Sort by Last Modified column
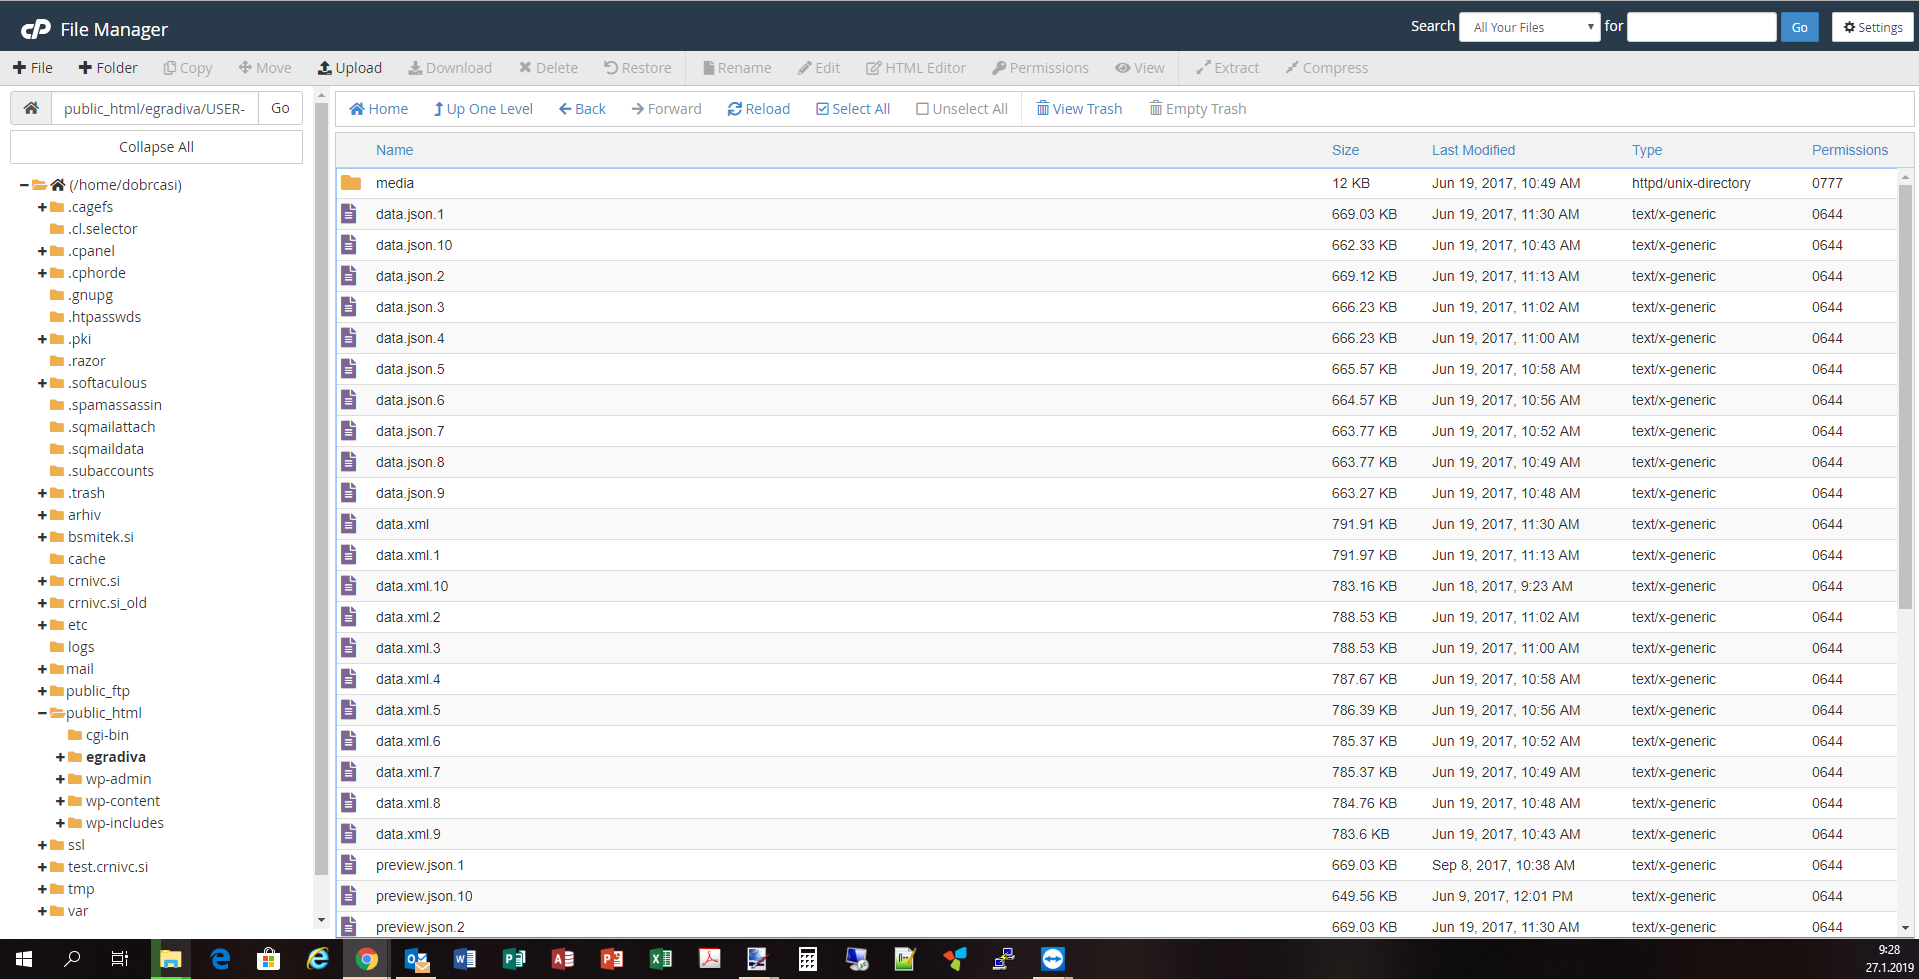 [x=1473, y=150]
